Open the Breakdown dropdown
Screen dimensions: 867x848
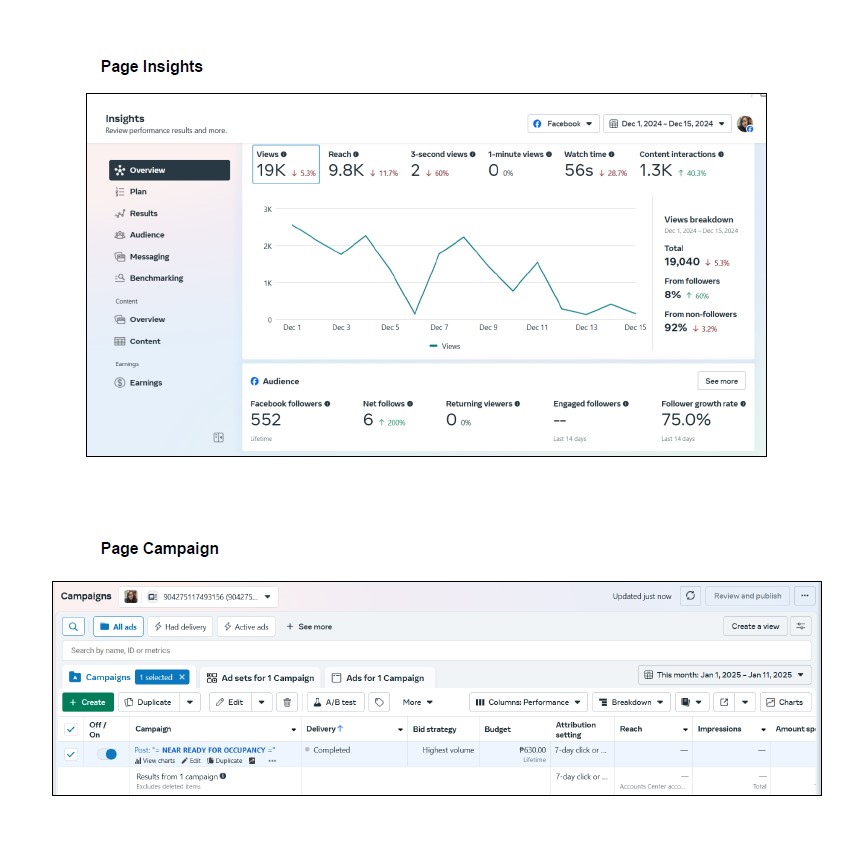tap(631, 703)
